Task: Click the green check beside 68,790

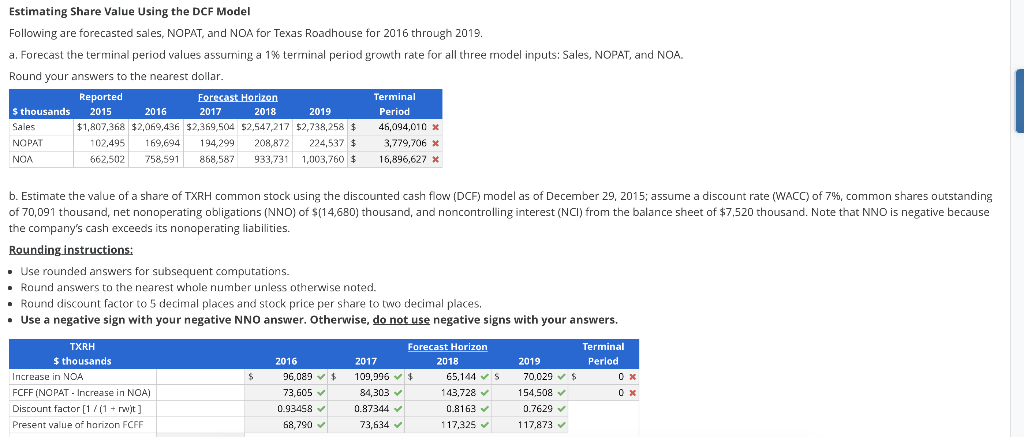Action: coord(321,425)
